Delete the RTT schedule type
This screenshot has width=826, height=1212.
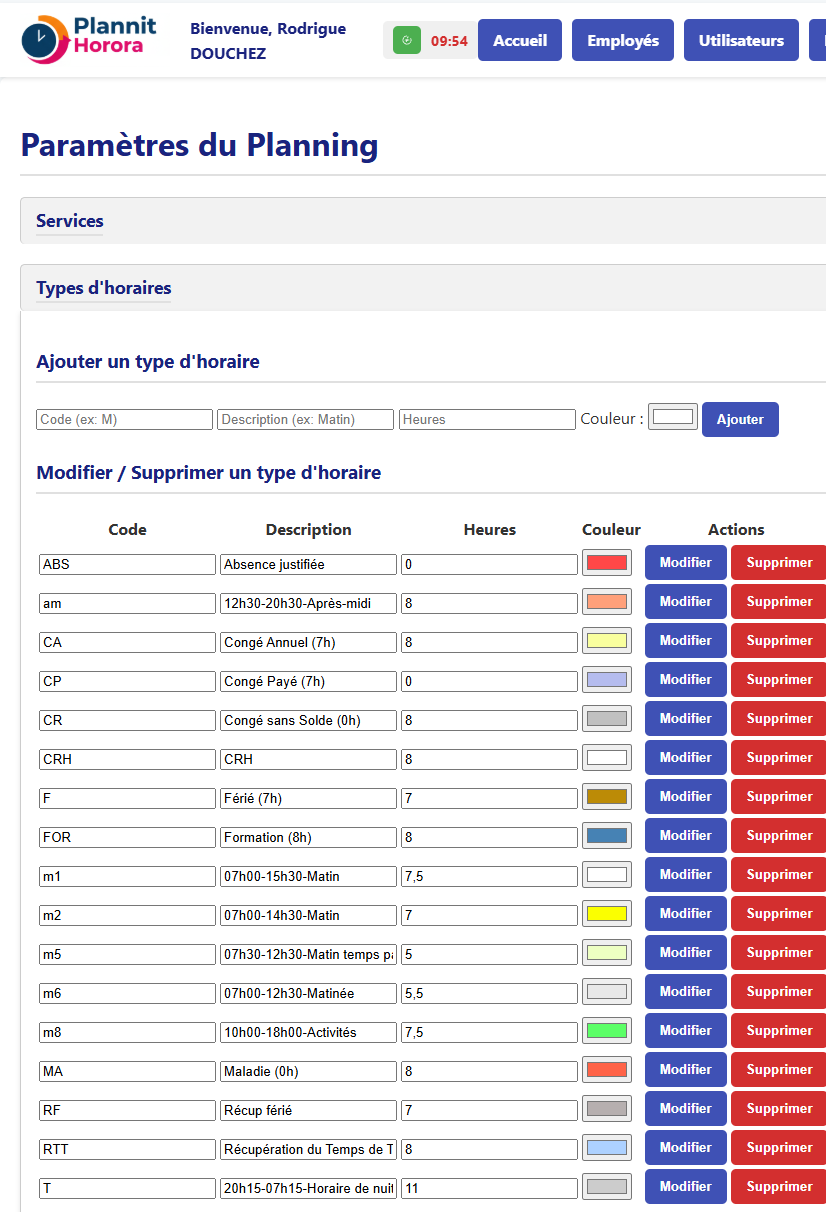pos(779,1148)
